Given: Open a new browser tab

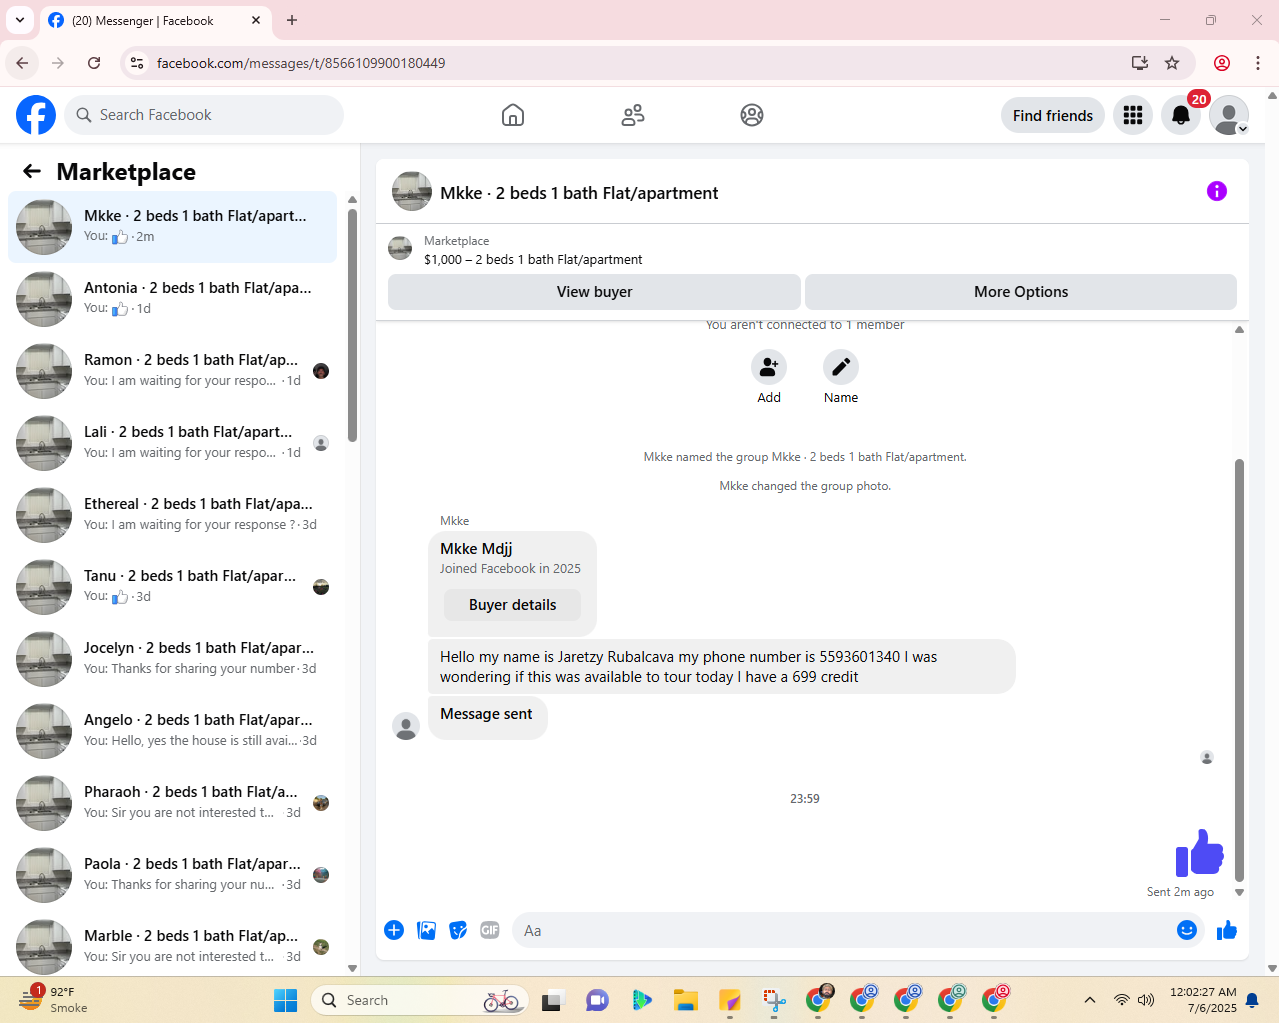Looking at the screenshot, I should click(292, 20).
